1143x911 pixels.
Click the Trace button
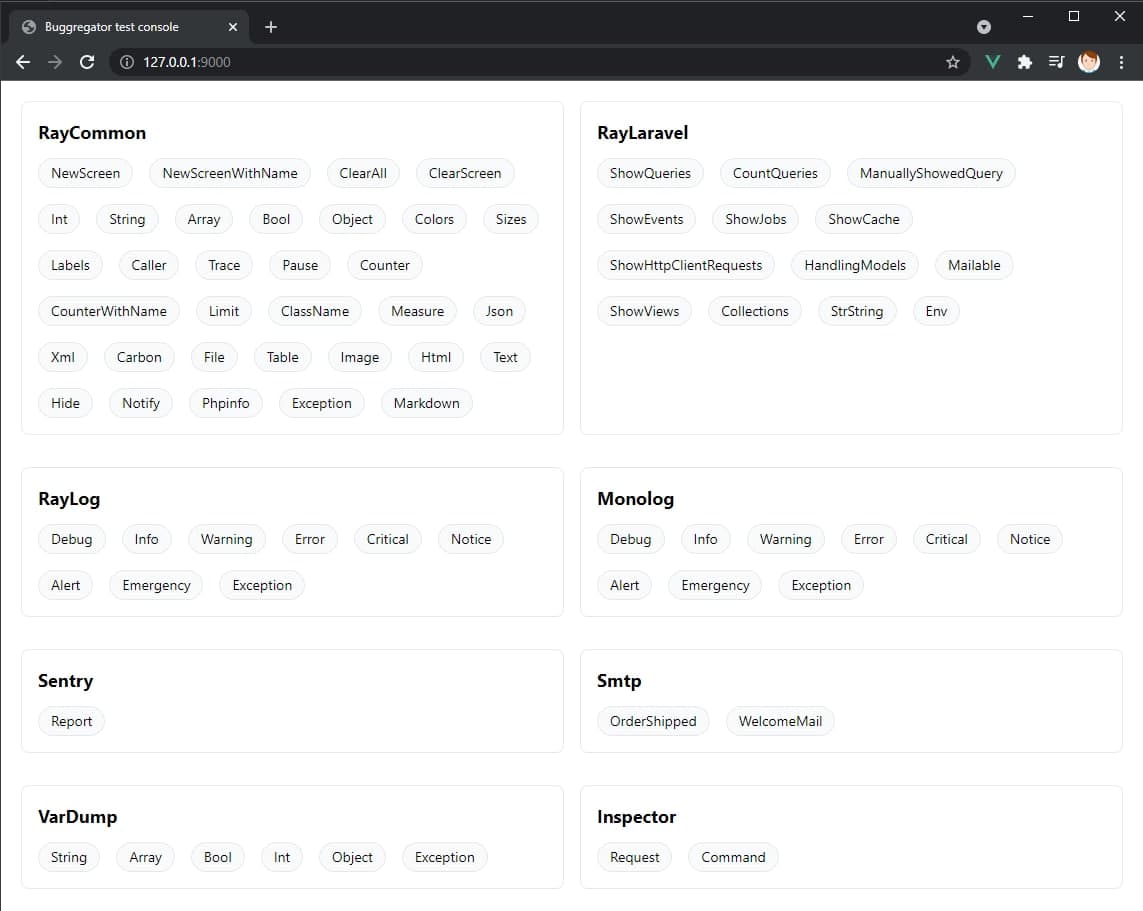224,265
